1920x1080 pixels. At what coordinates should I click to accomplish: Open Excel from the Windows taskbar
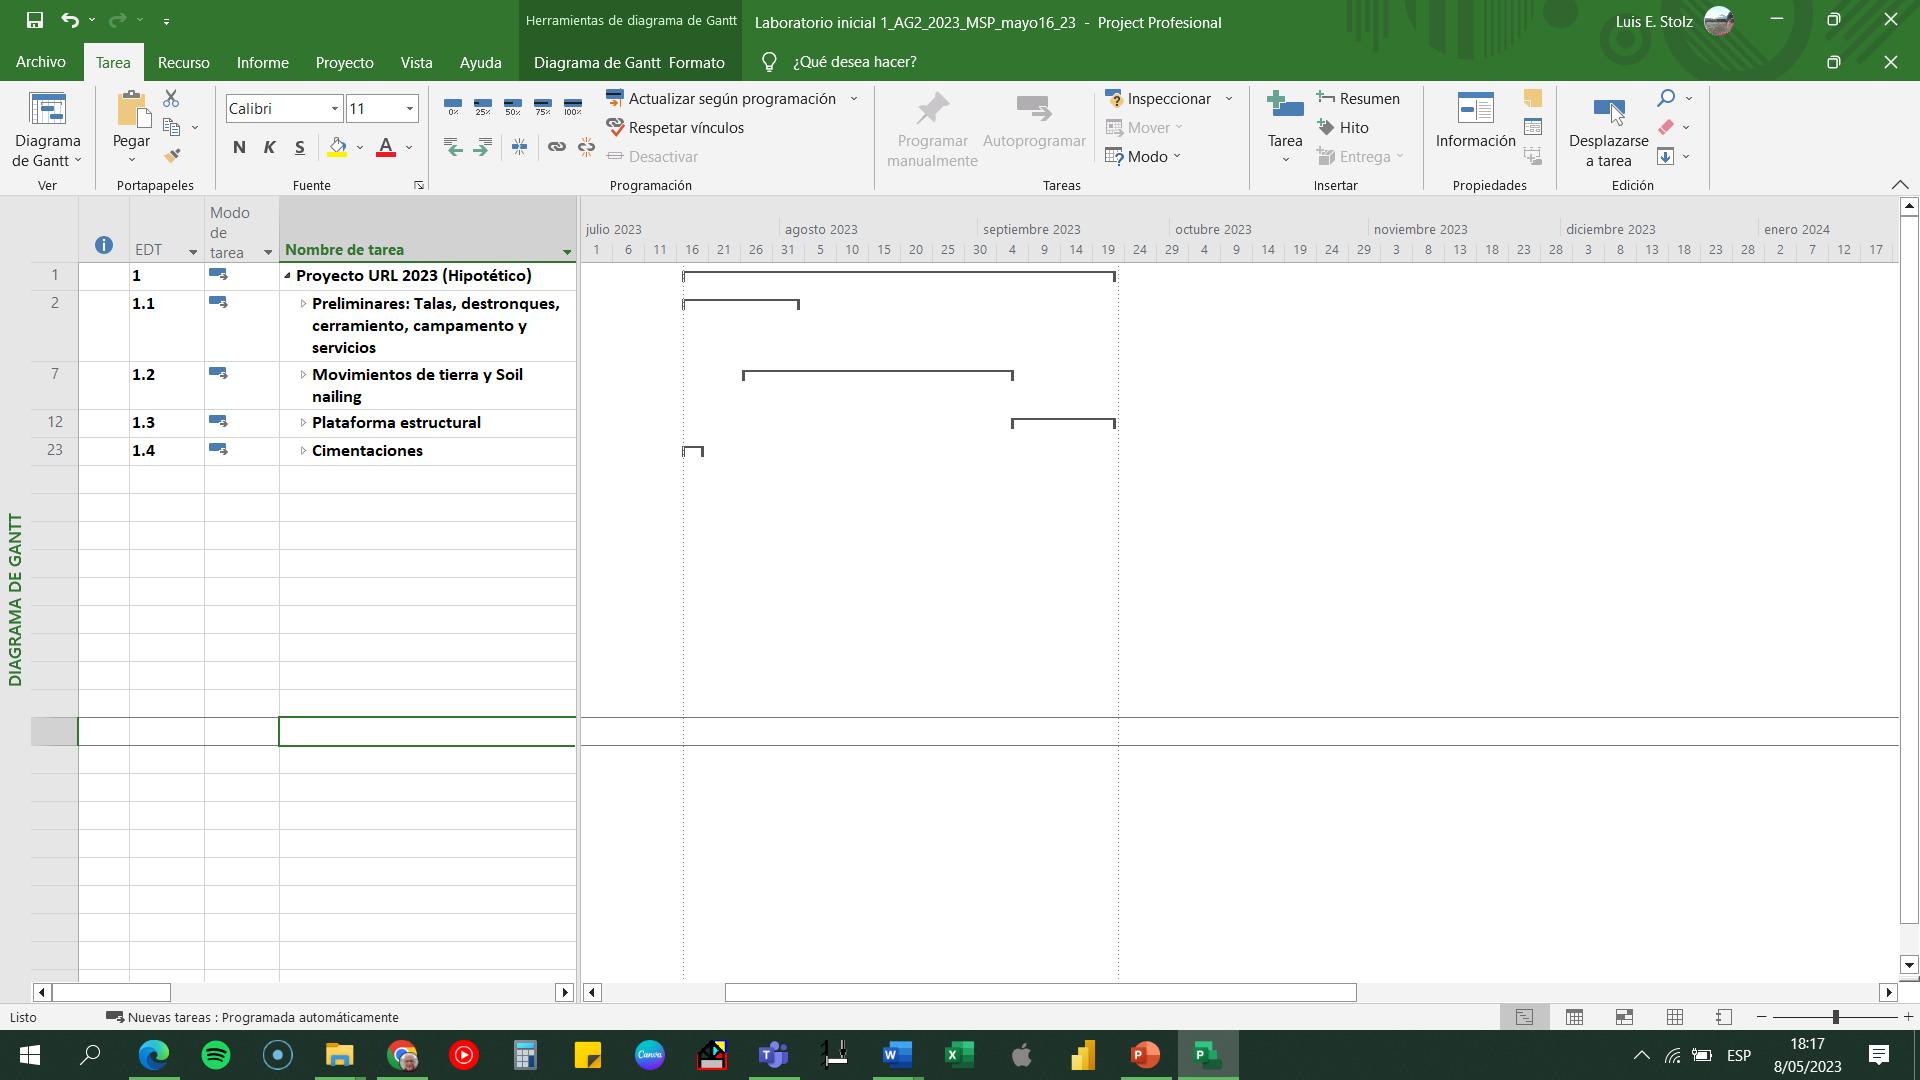point(959,1055)
